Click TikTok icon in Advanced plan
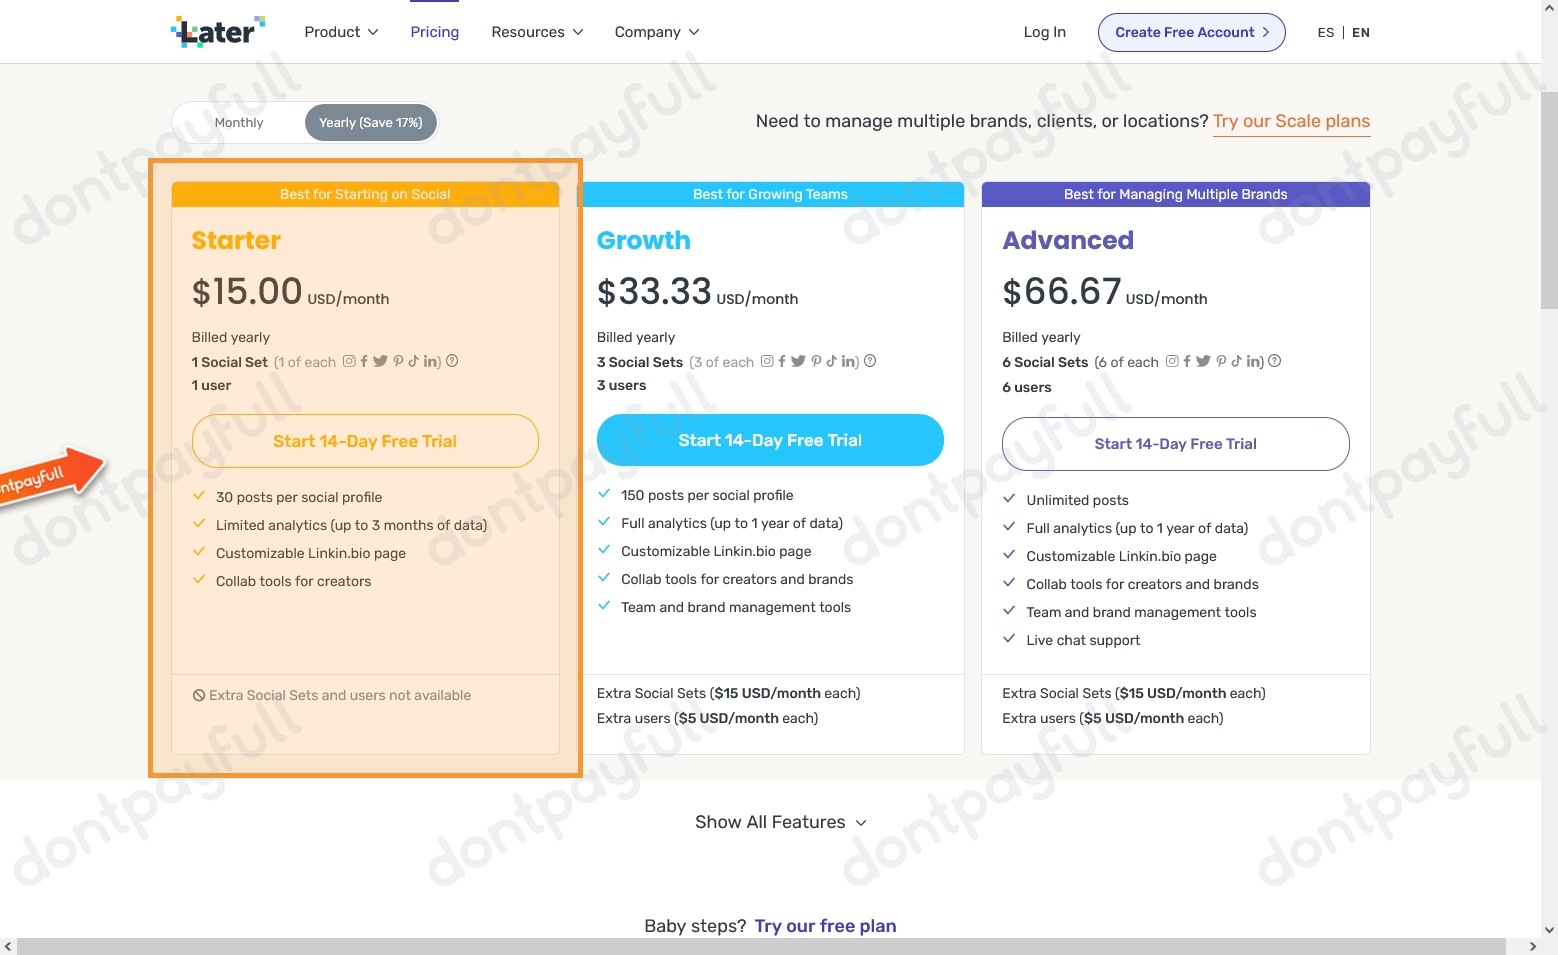The width and height of the screenshot is (1558, 955). click(1236, 361)
